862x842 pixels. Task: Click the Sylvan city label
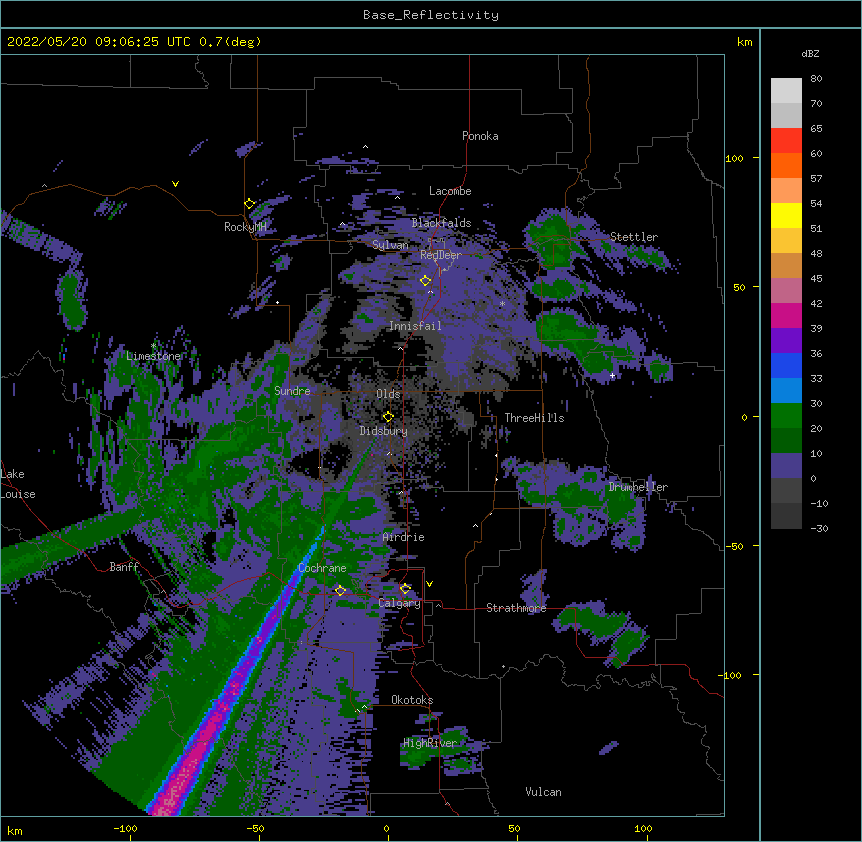click(390, 245)
